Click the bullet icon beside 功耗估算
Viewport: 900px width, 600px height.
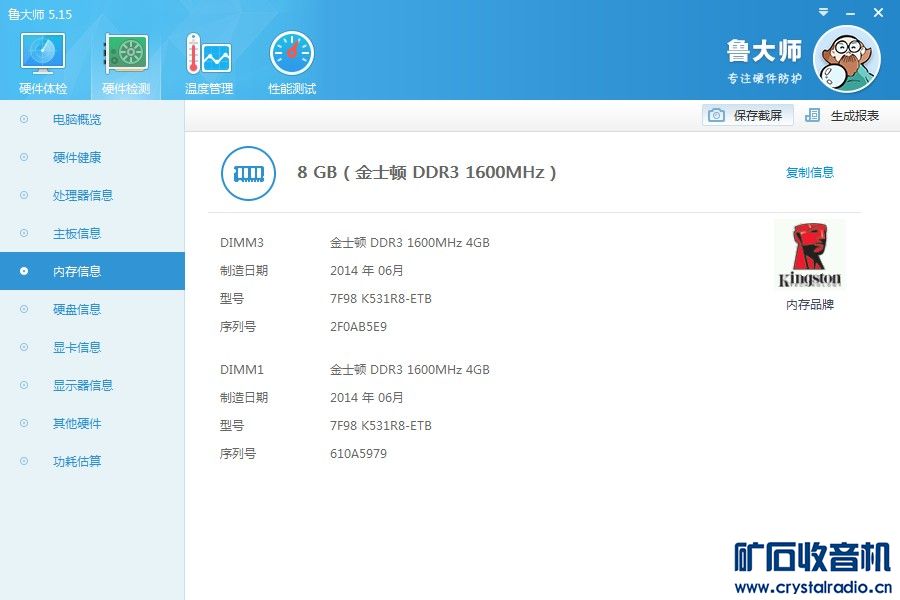(x=24, y=461)
